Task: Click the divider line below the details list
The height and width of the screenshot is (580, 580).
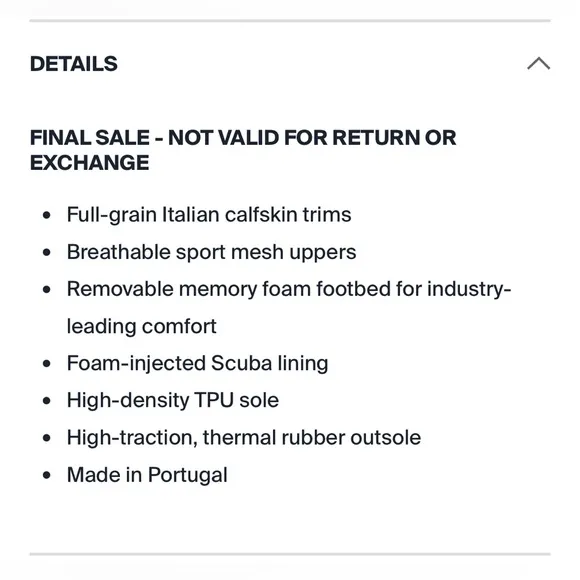Action: [x=290, y=554]
